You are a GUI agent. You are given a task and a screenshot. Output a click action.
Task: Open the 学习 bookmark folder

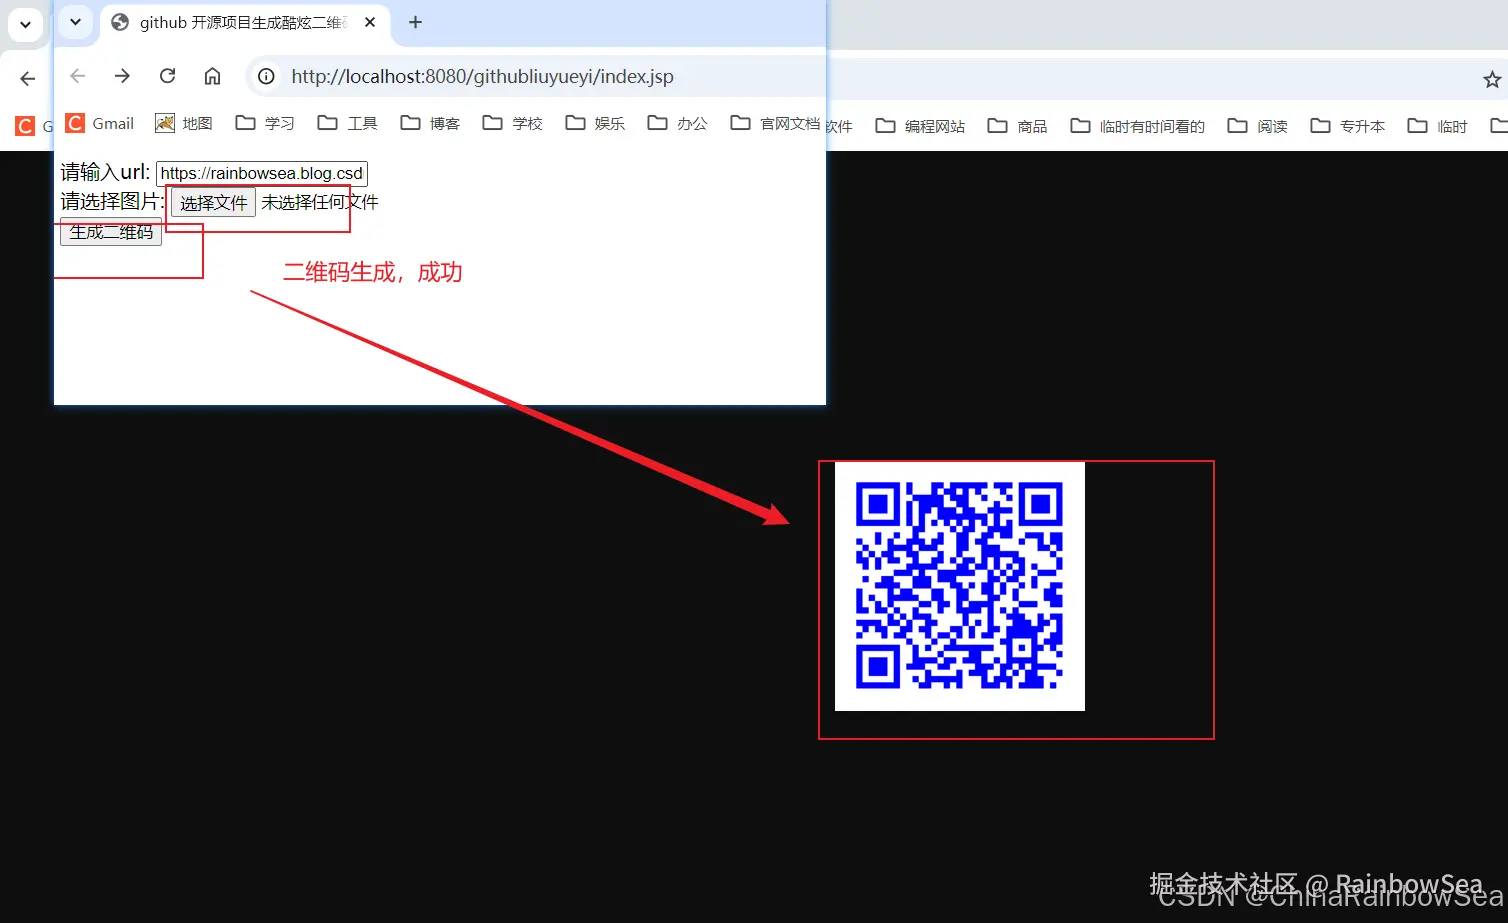pyautogui.click(x=265, y=123)
